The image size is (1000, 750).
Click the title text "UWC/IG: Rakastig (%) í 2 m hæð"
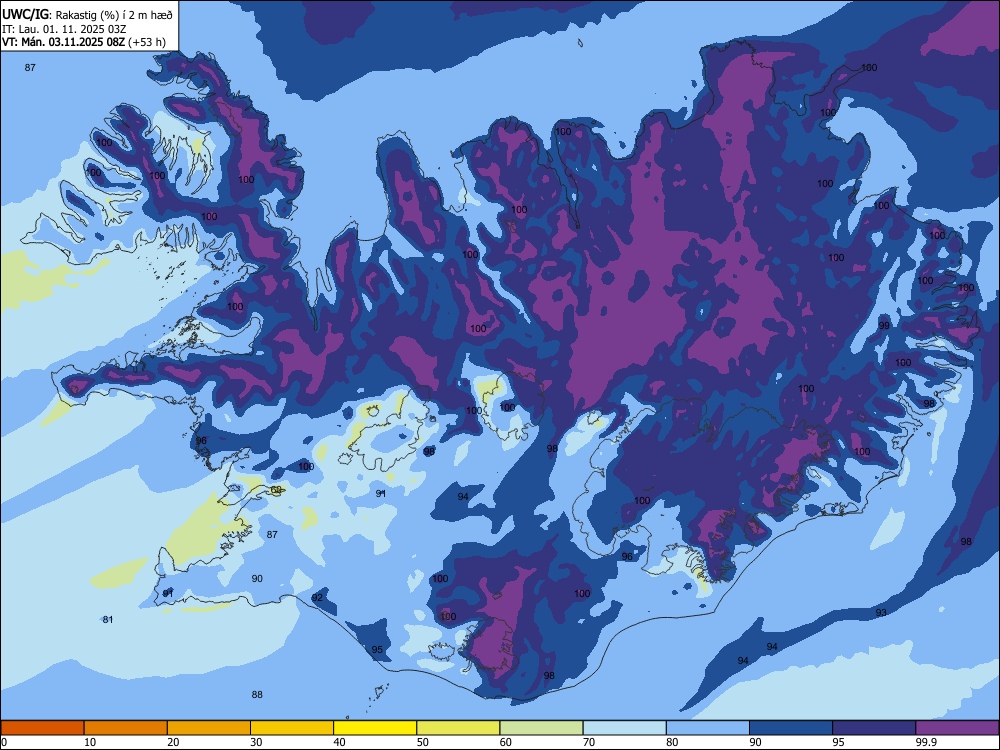[87, 15]
